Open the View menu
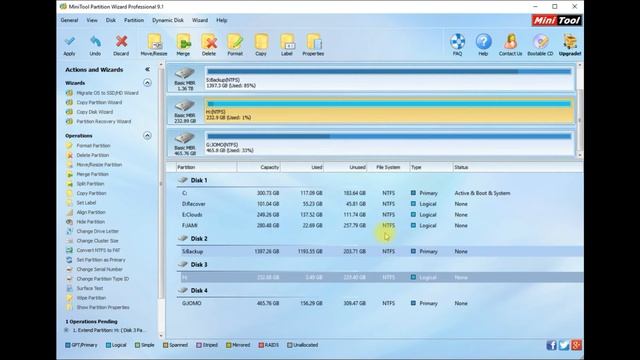 pyautogui.click(x=92, y=20)
